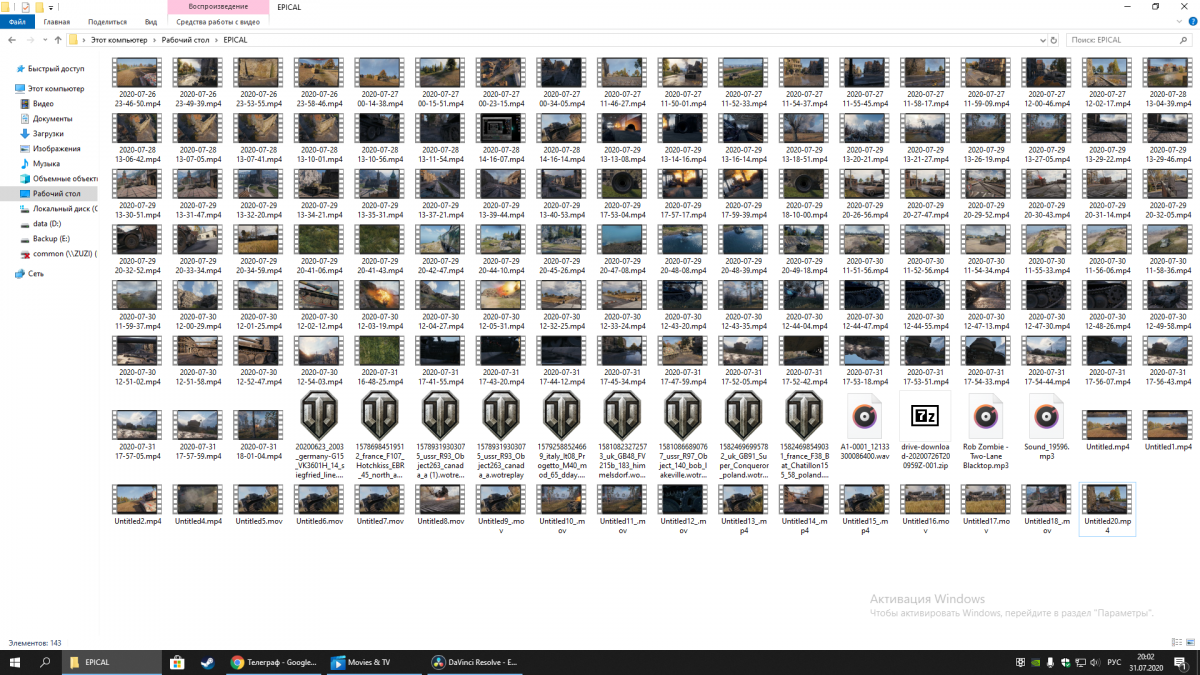The height and width of the screenshot is (675, 1200).
Task: Open the Файл menu
Action: coord(17,21)
